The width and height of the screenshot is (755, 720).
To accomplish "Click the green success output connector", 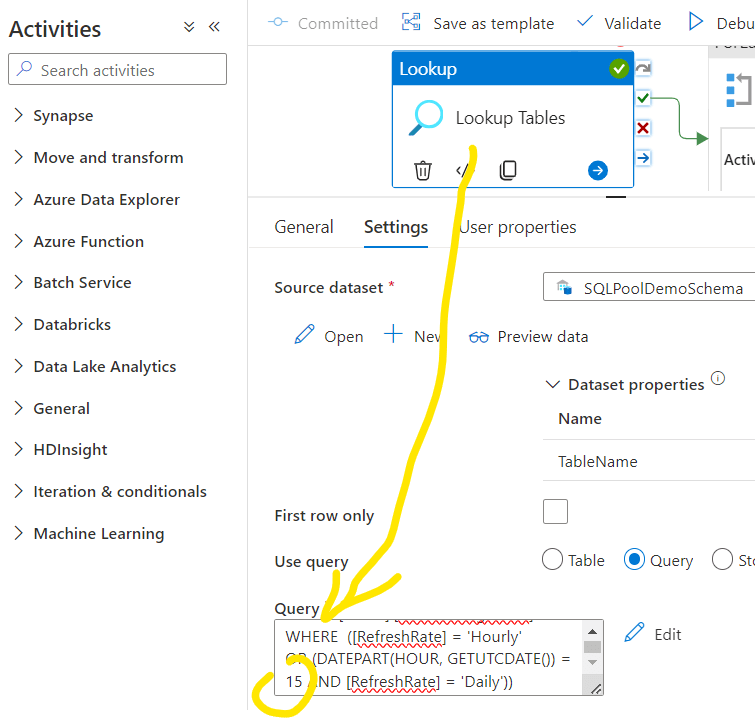I will click(x=643, y=98).
